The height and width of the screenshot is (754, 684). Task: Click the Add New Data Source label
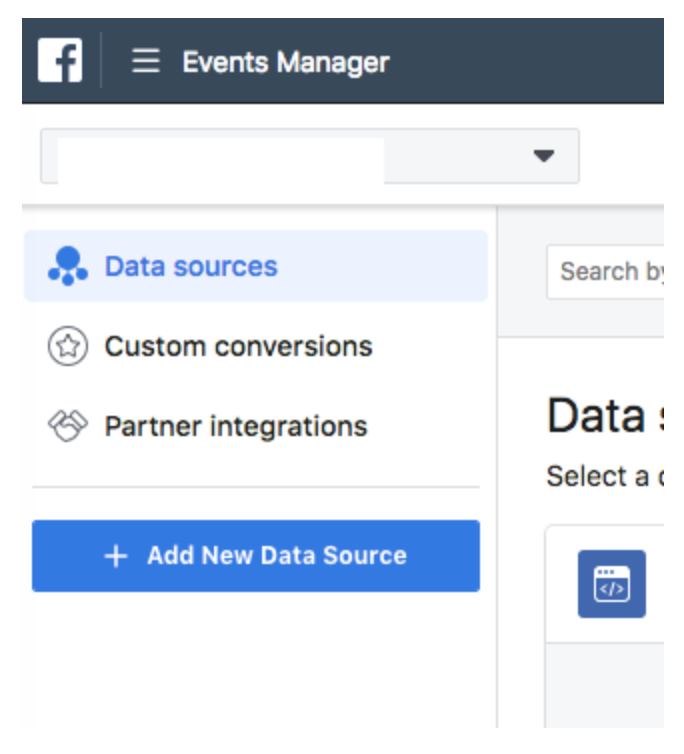click(276, 556)
